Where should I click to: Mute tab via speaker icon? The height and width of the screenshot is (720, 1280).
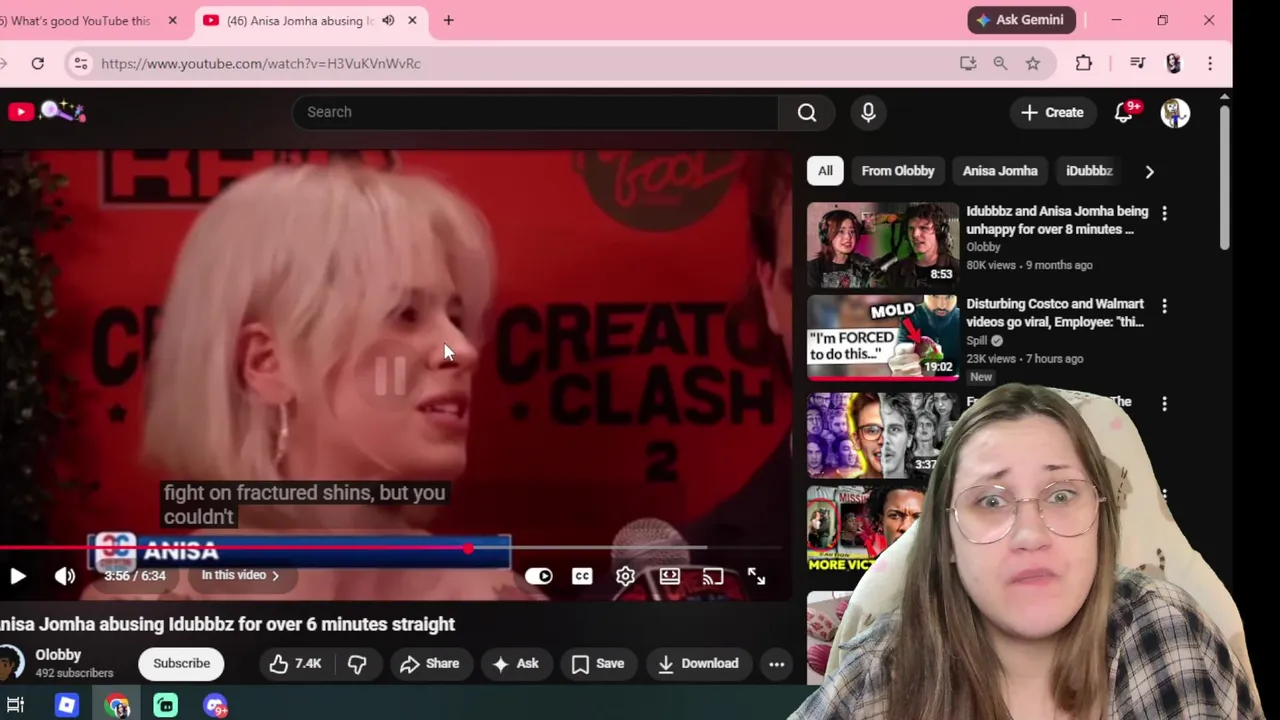tap(388, 20)
